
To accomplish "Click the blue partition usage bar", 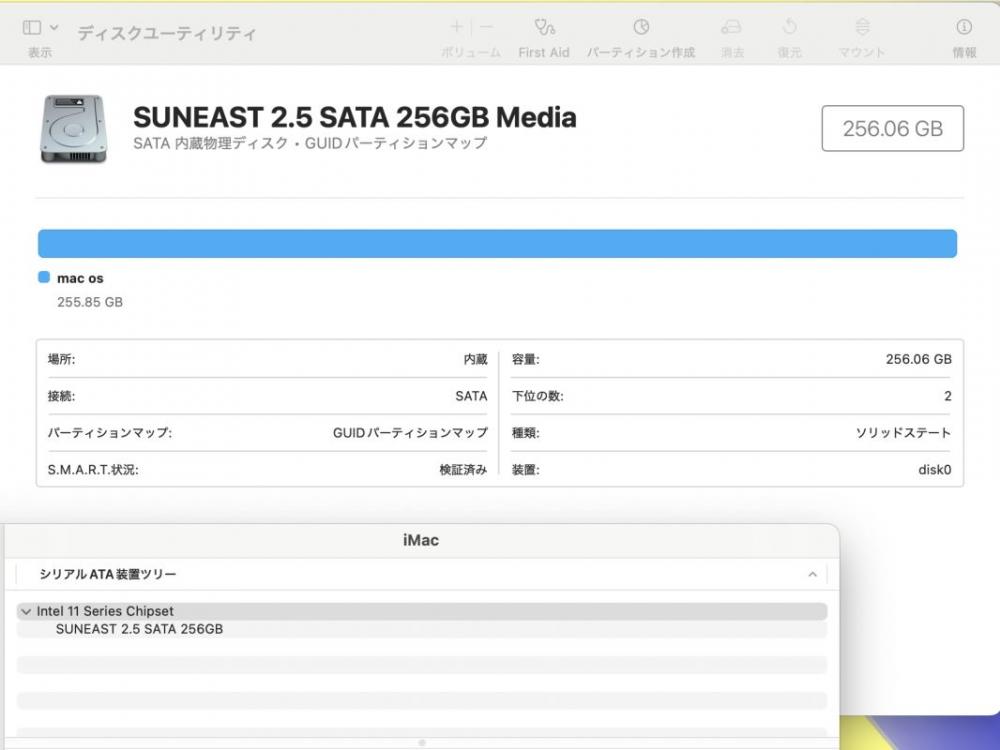I will pos(497,244).
